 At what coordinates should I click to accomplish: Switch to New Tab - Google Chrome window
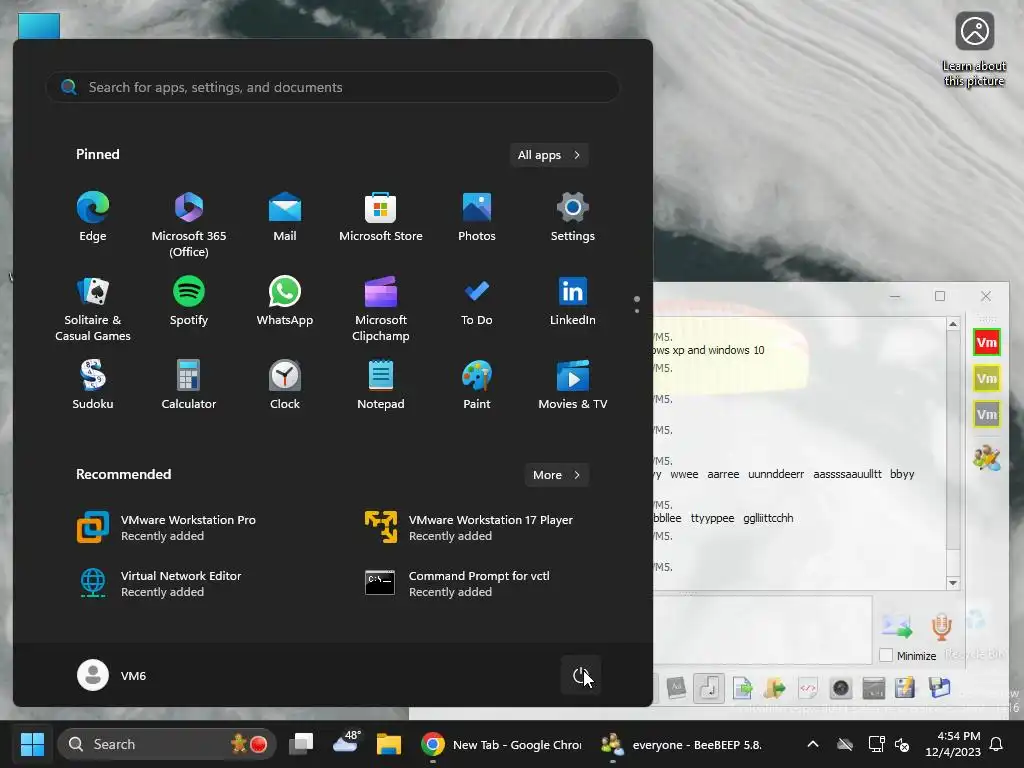502,744
